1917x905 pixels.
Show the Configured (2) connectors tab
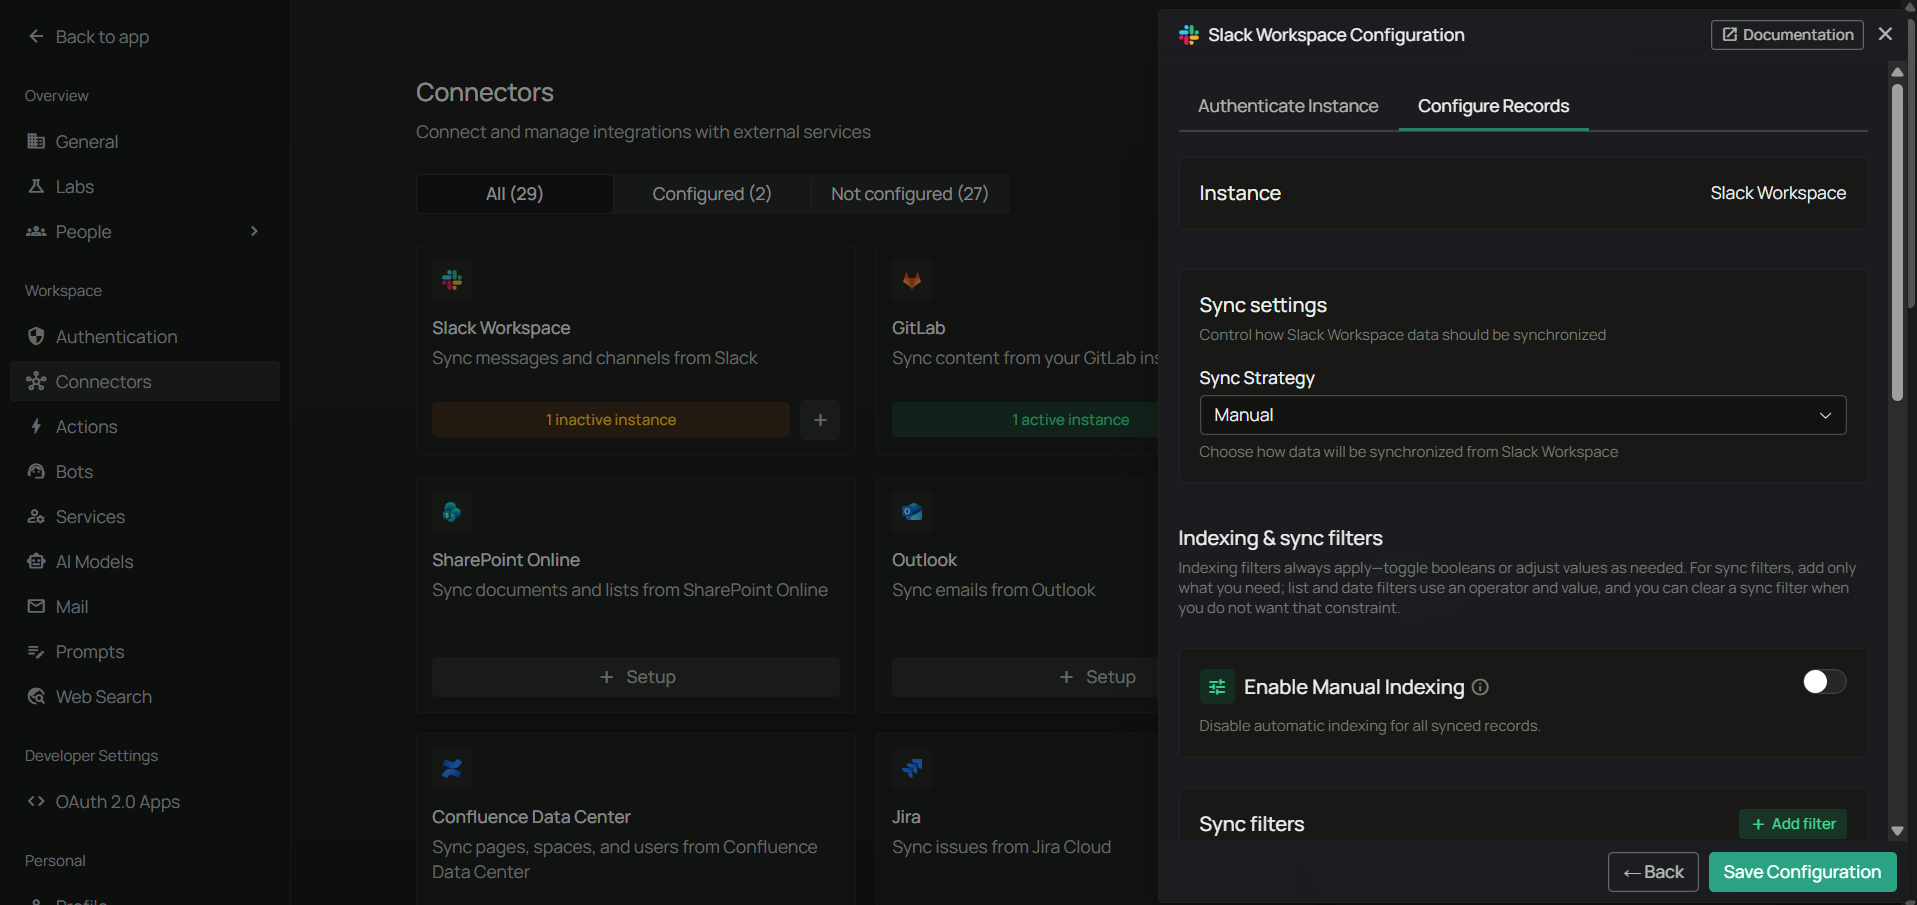click(712, 194)
